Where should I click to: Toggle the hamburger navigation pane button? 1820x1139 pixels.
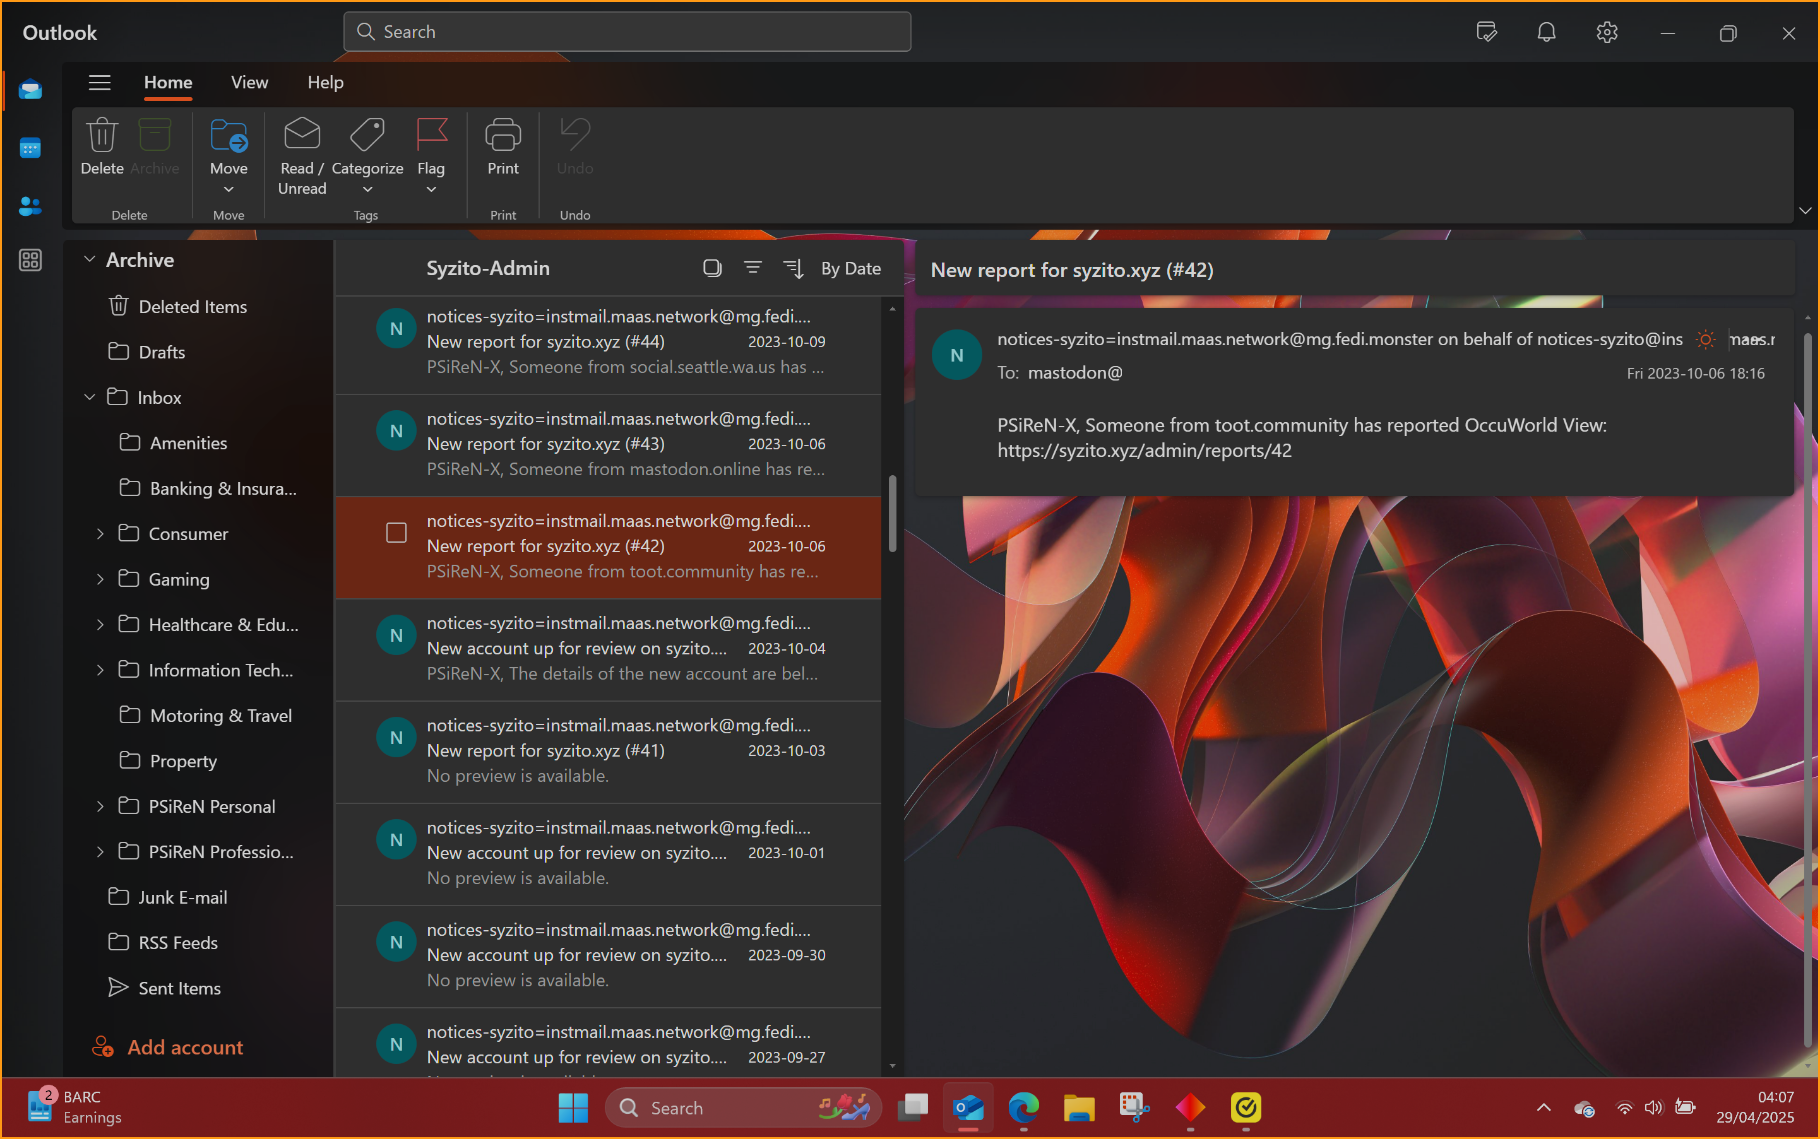tap(100, 83)
